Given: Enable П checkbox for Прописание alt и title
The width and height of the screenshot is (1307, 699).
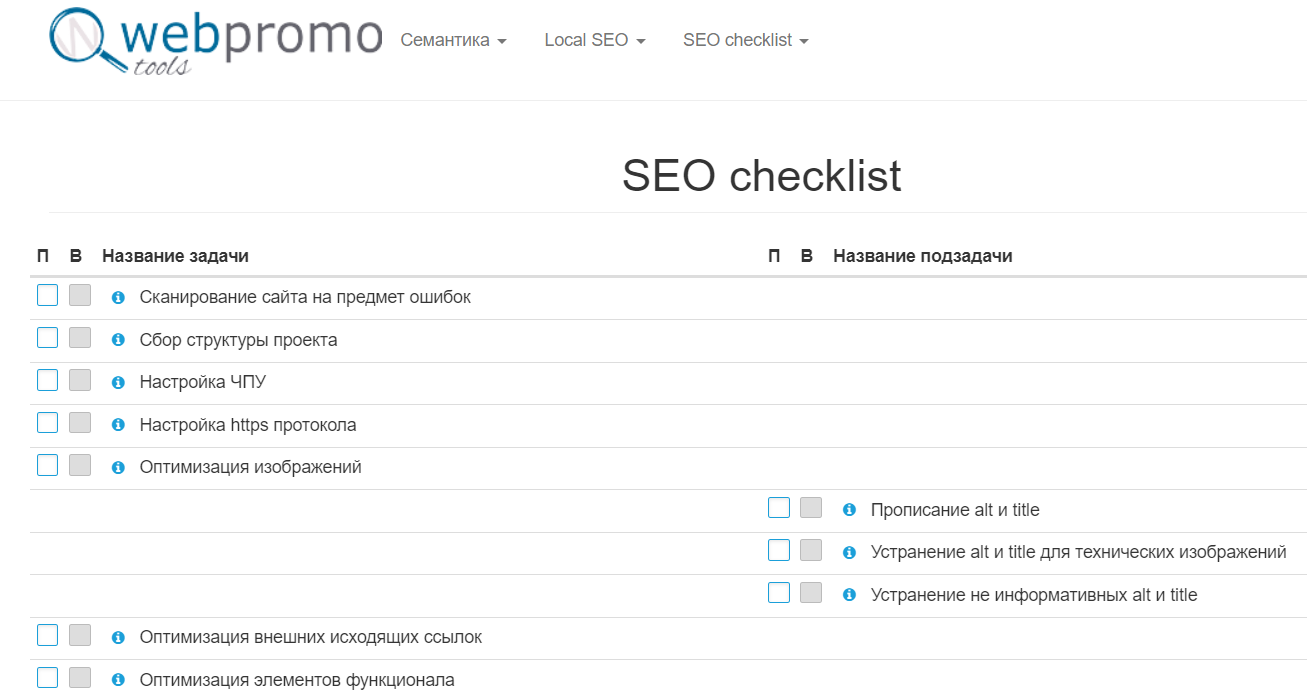Looking at the screenshot, I should pyautogui.click(x=779, y=507).
